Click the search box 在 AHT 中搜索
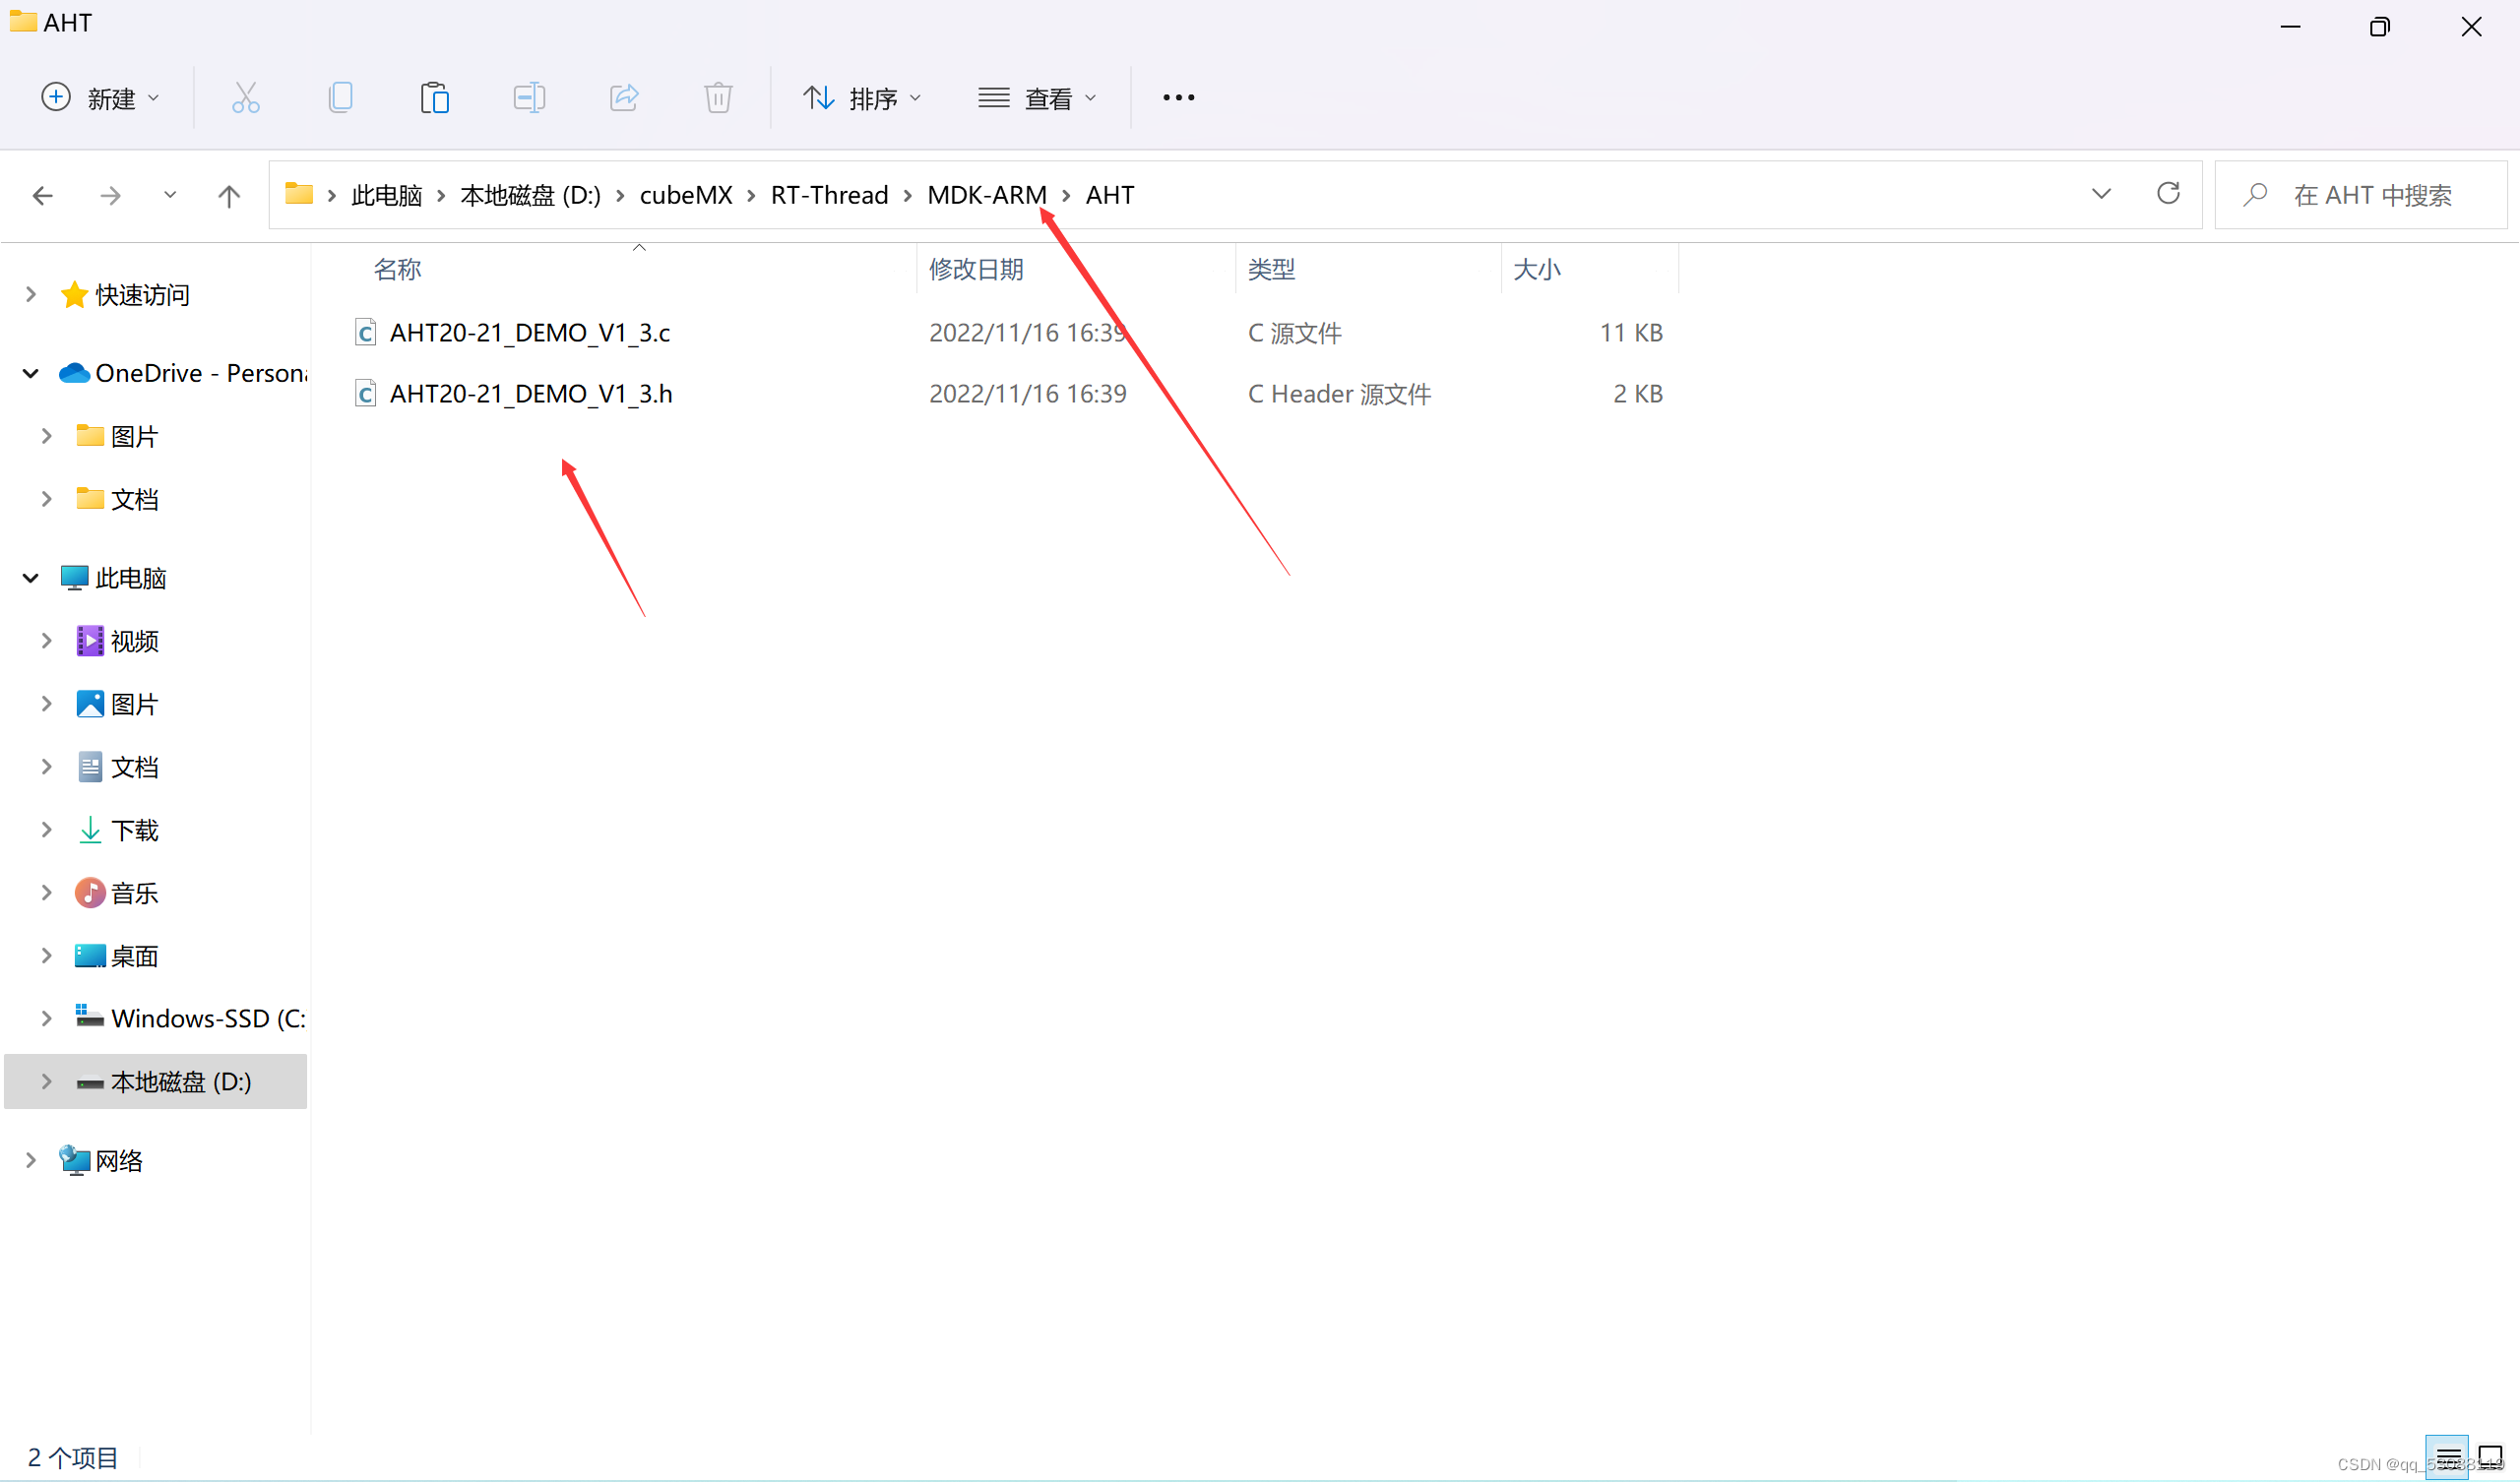 [x=2360, y=195]
